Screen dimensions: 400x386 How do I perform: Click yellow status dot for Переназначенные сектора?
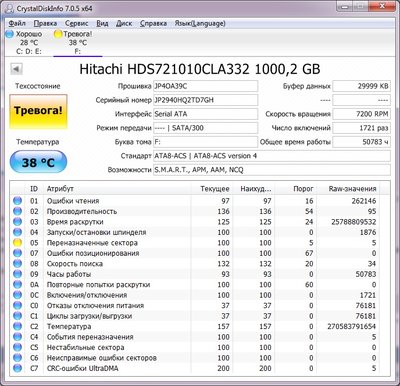(x=17, y=242)
